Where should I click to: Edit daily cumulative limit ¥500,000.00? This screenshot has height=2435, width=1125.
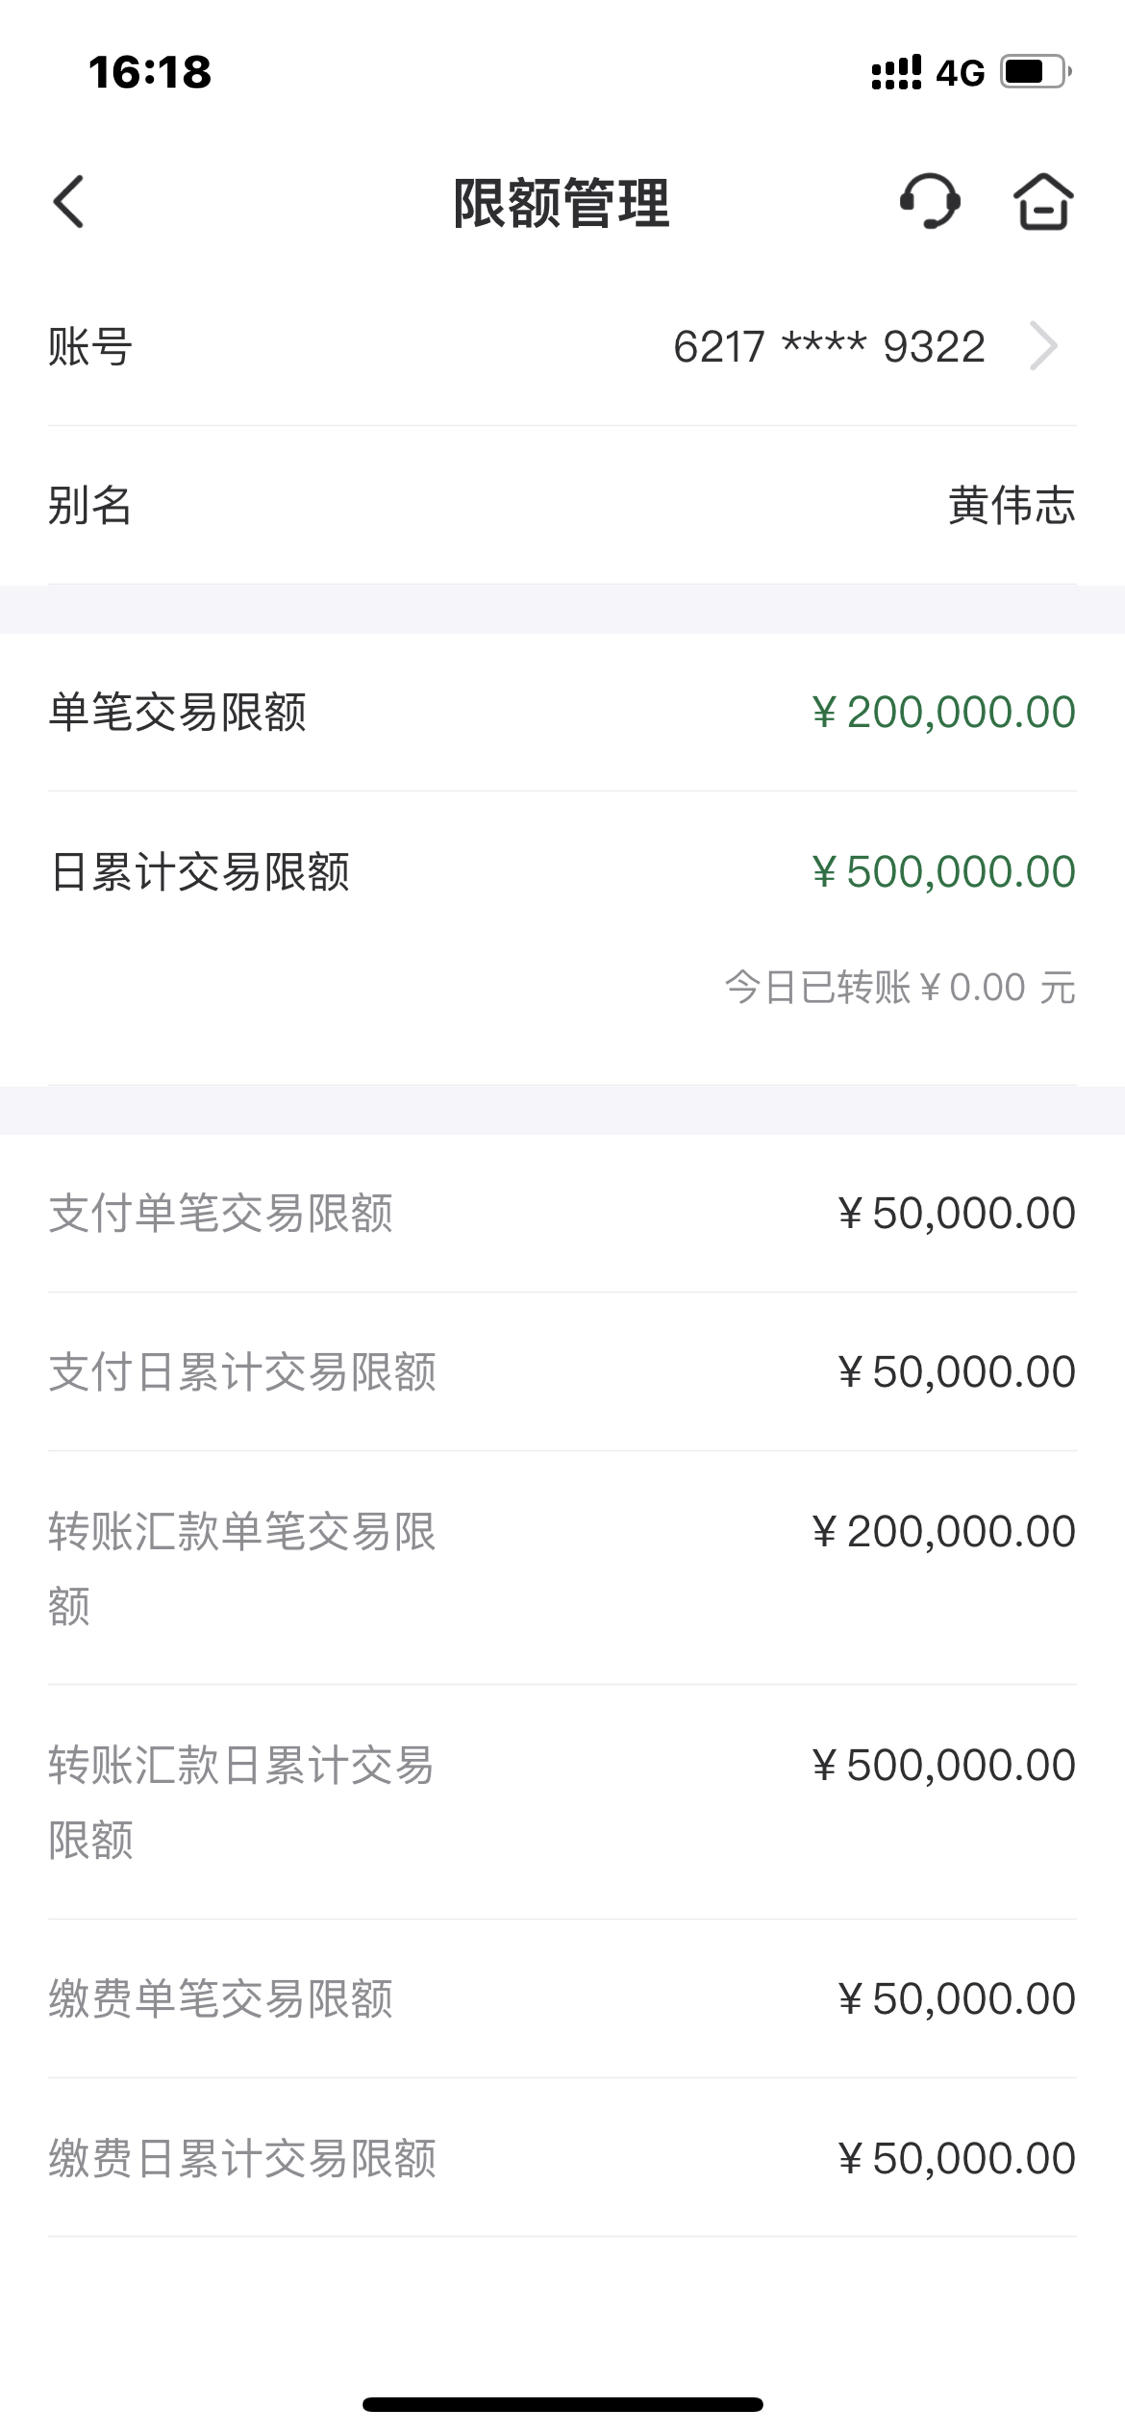(x=943, y=872)
